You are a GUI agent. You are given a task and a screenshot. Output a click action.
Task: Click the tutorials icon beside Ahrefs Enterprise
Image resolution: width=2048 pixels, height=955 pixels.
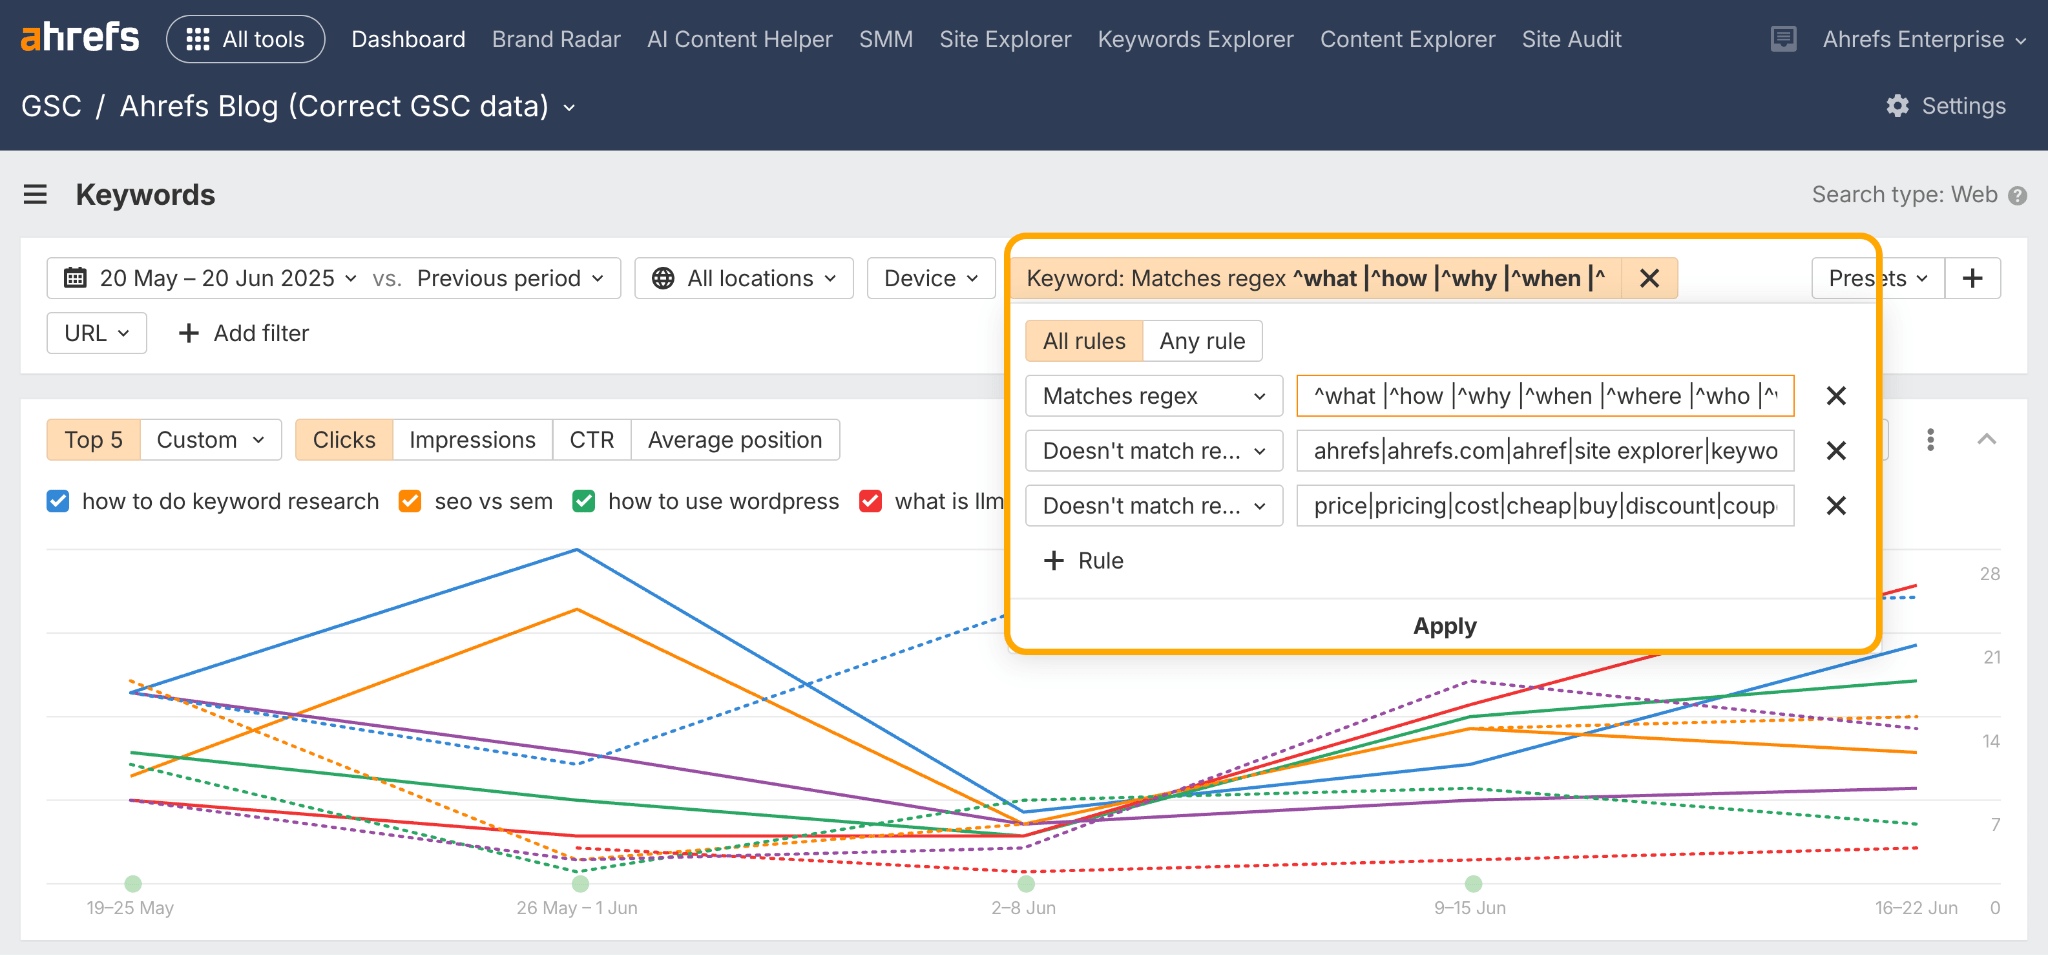(x=1783, y=39)
